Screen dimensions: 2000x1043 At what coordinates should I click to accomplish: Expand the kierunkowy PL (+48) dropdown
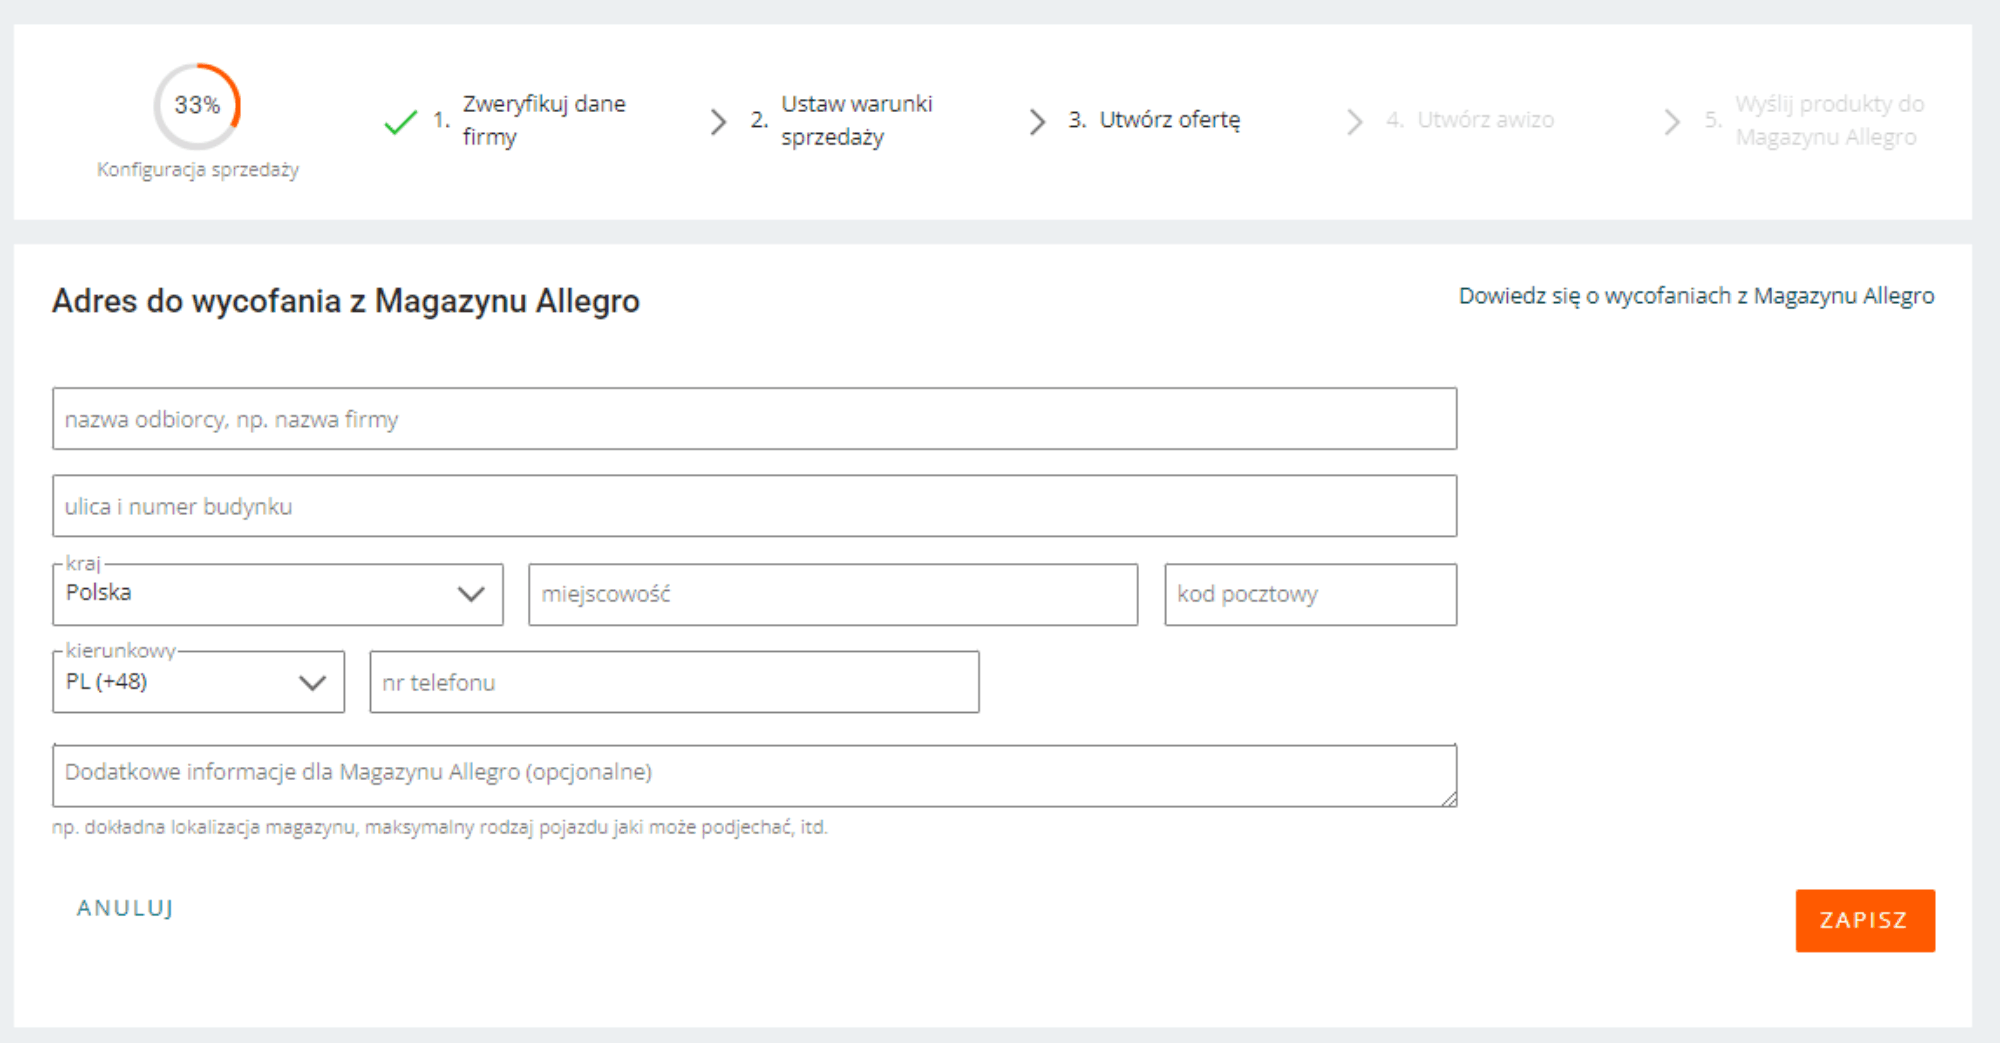198,682
